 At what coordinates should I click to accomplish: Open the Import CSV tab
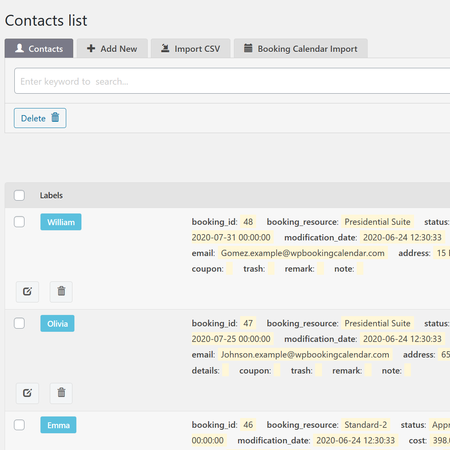click(x=191, y=48)
